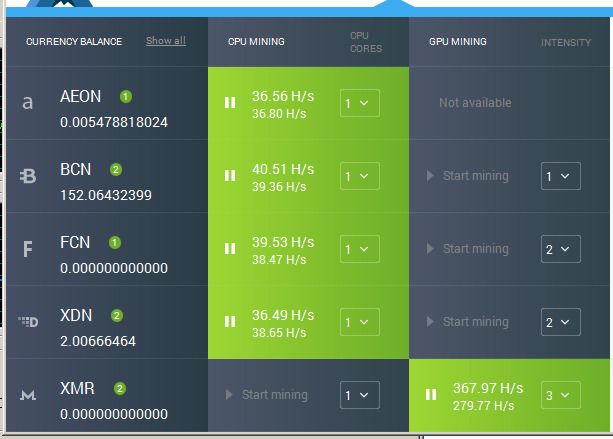Click the XMR Monero logo icon
Screen dimensions: 613x439
28,395
